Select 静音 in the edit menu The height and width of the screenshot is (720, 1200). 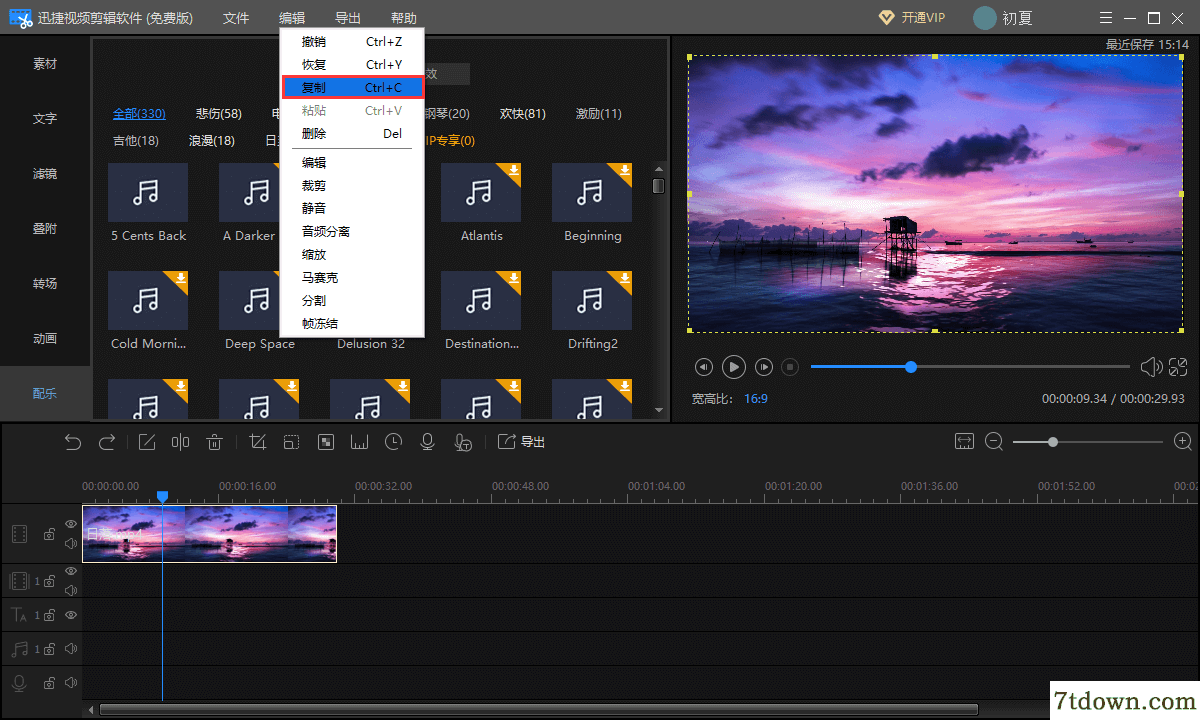tap(352, 208)
